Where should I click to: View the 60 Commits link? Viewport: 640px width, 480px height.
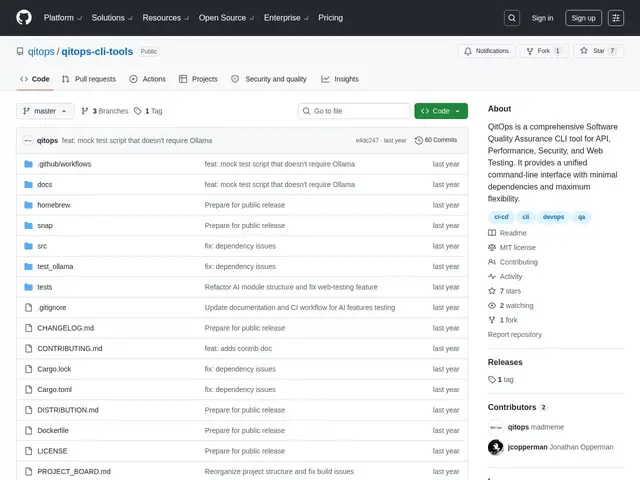(x=436, y=140)
